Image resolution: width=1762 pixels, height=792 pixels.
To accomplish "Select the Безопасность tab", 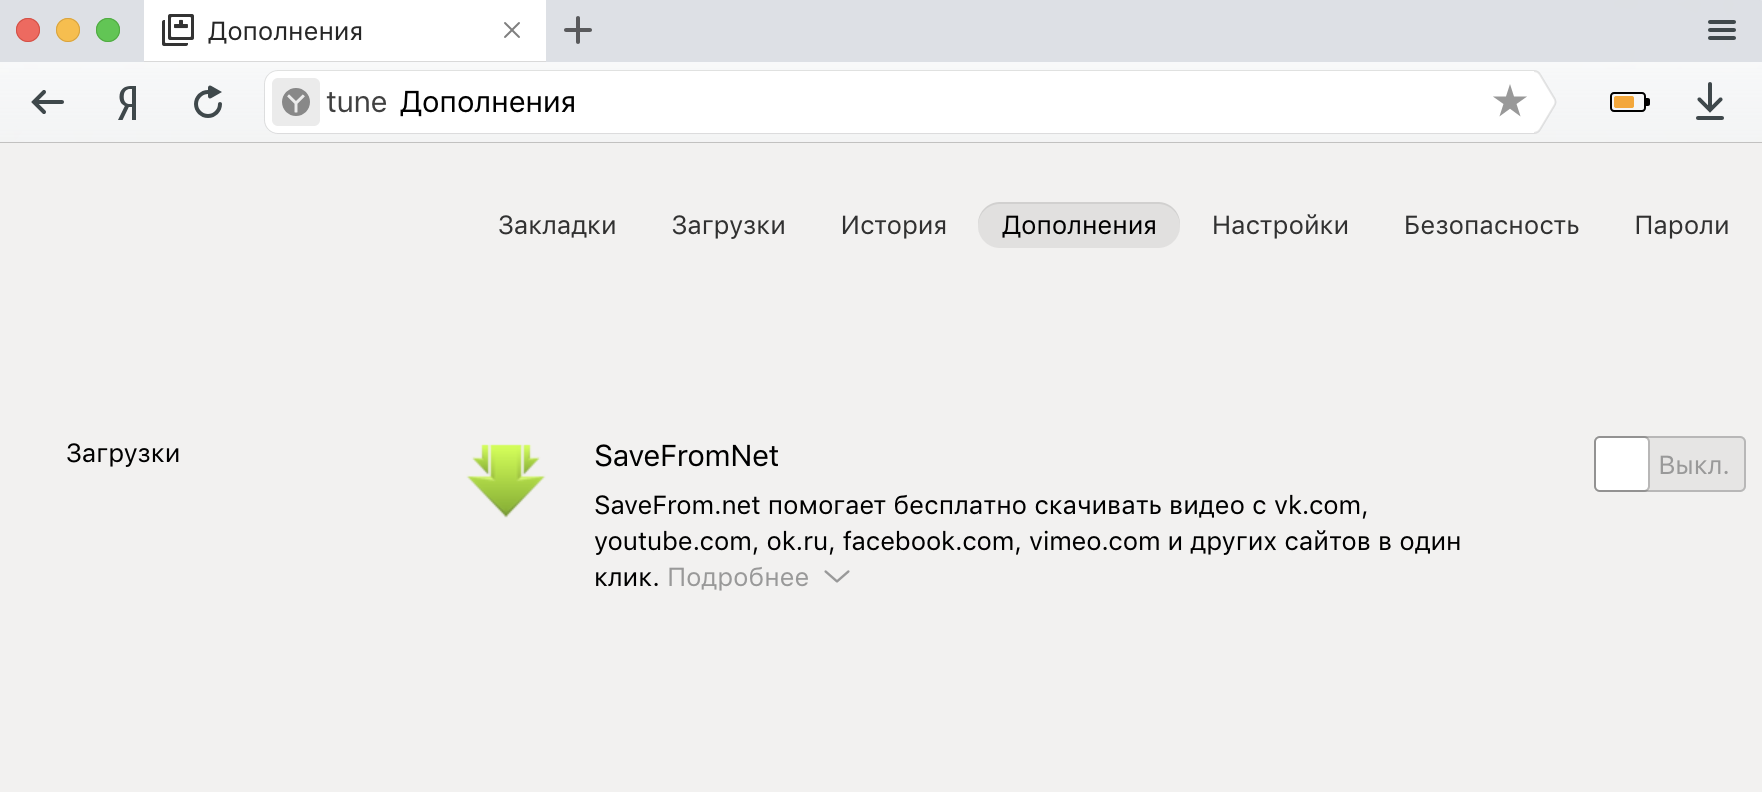I will [1491, 226].
